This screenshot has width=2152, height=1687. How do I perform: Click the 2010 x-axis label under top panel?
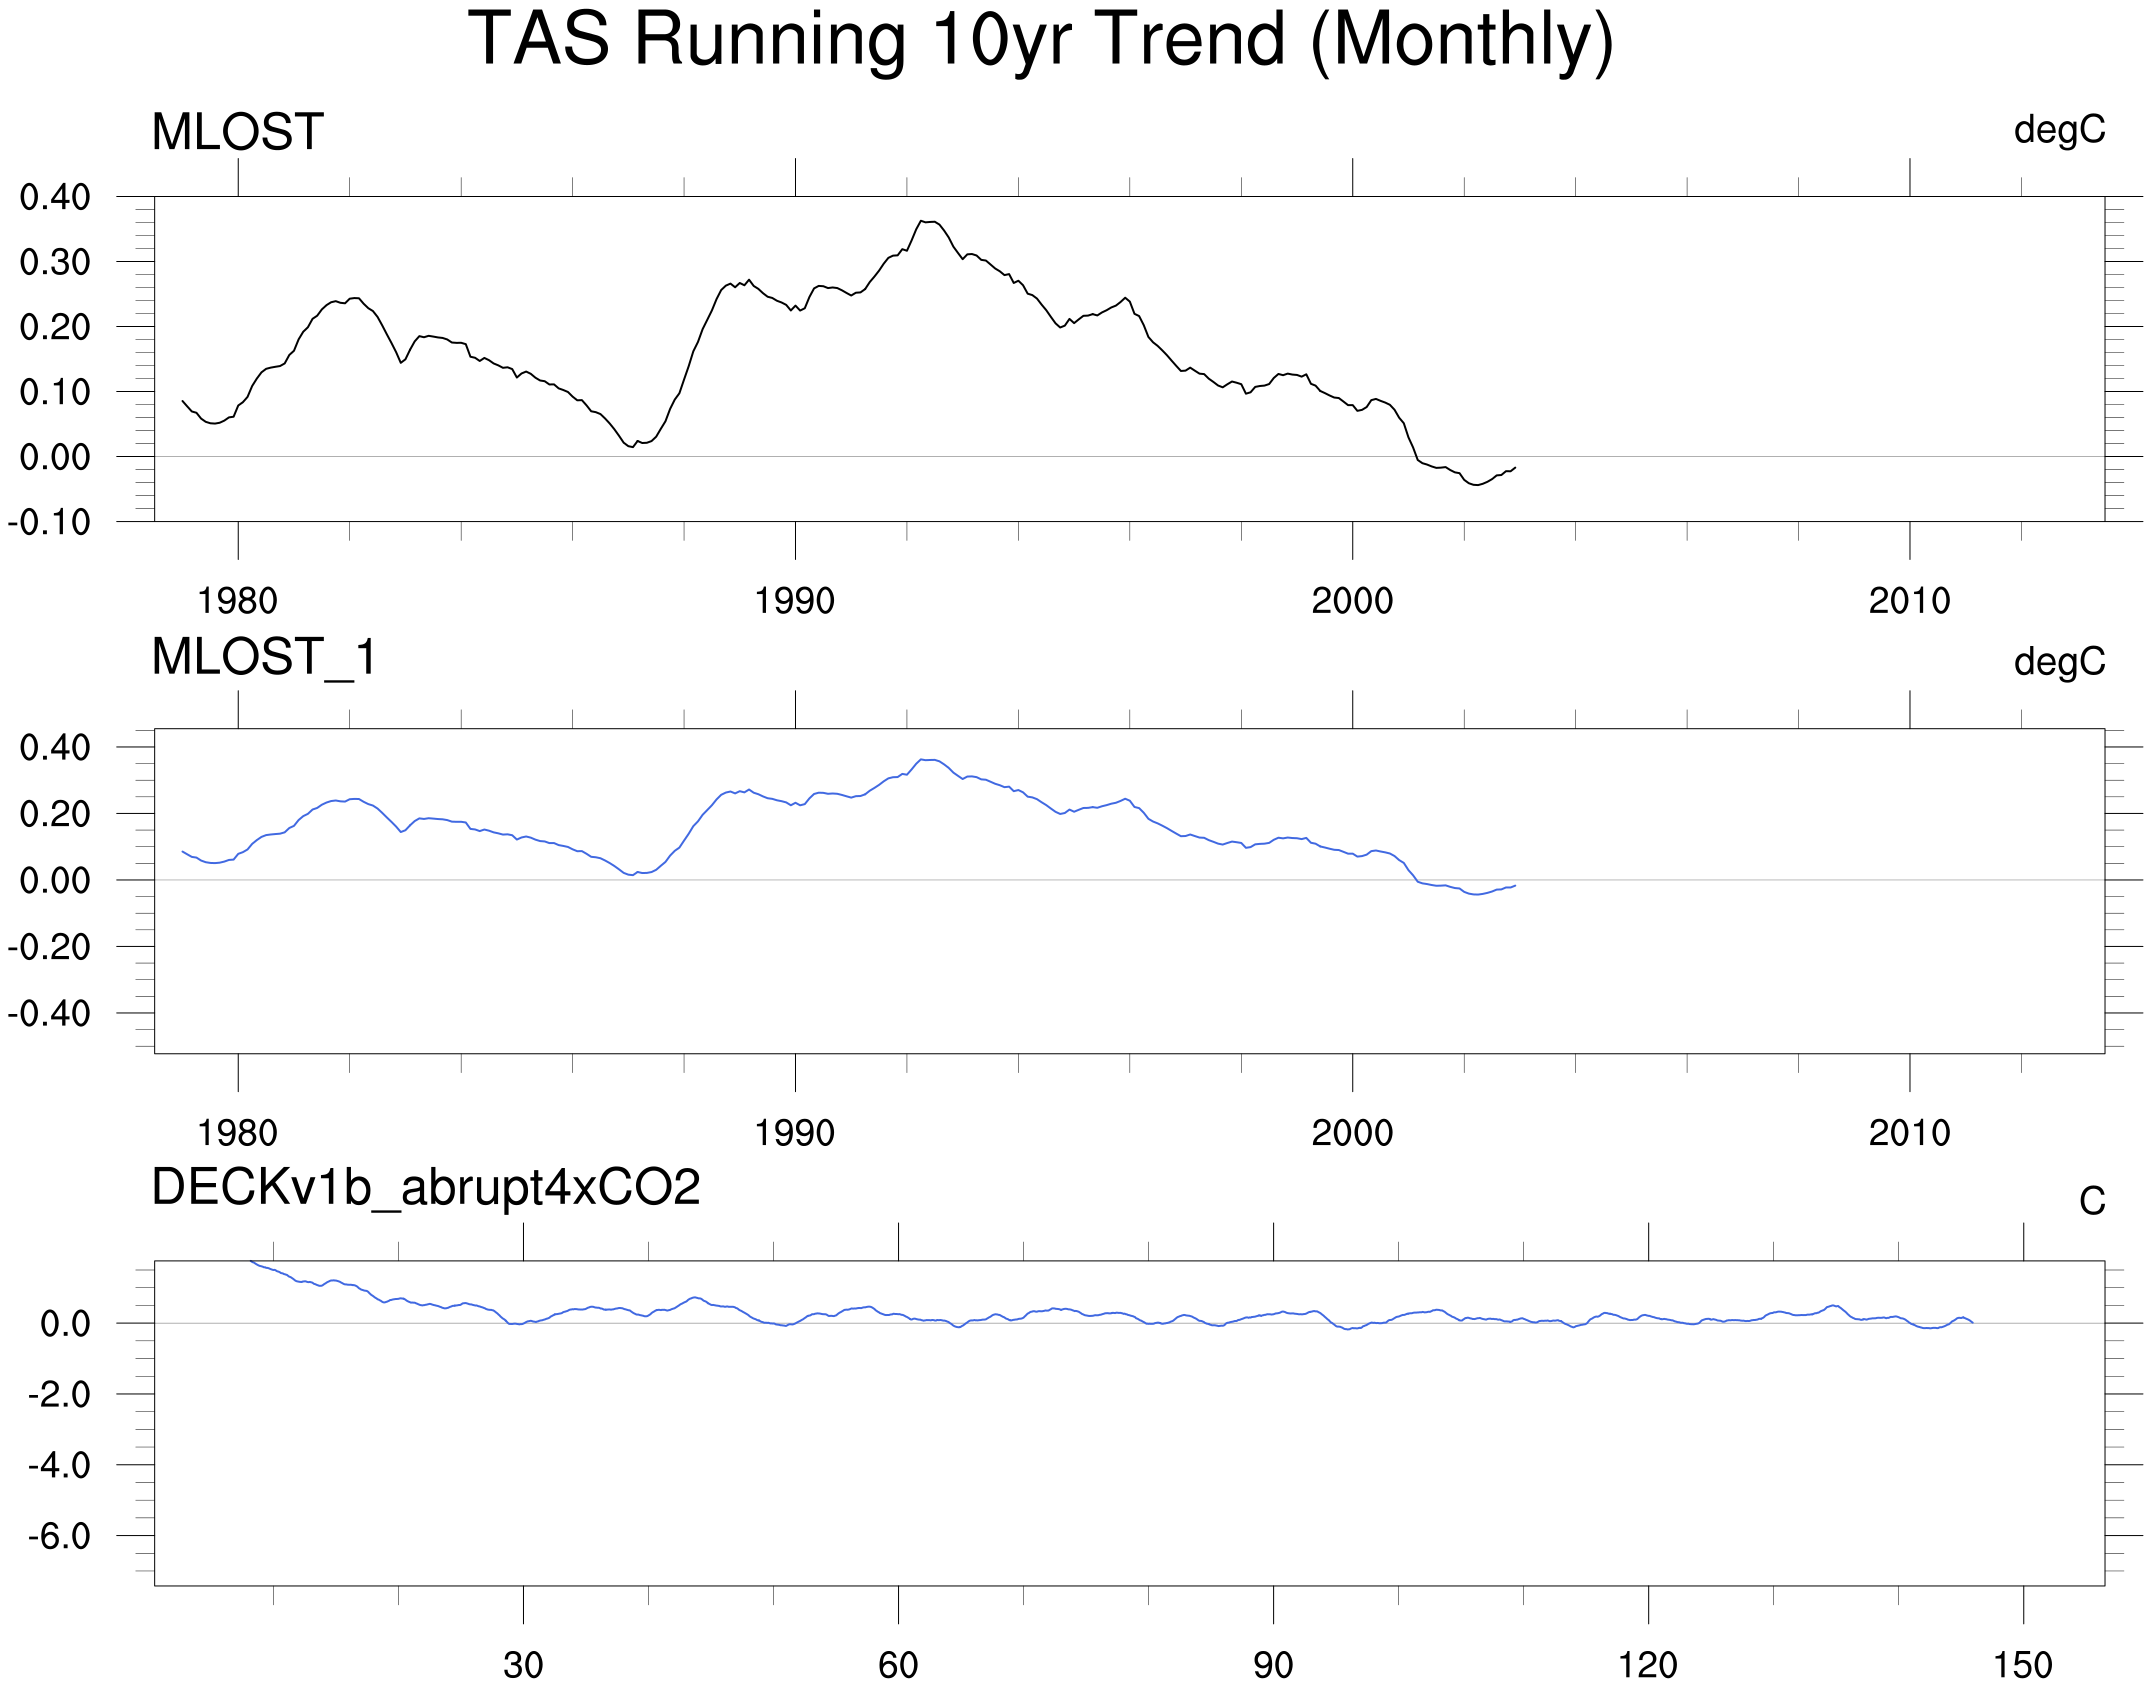(x=1909, y=601)
